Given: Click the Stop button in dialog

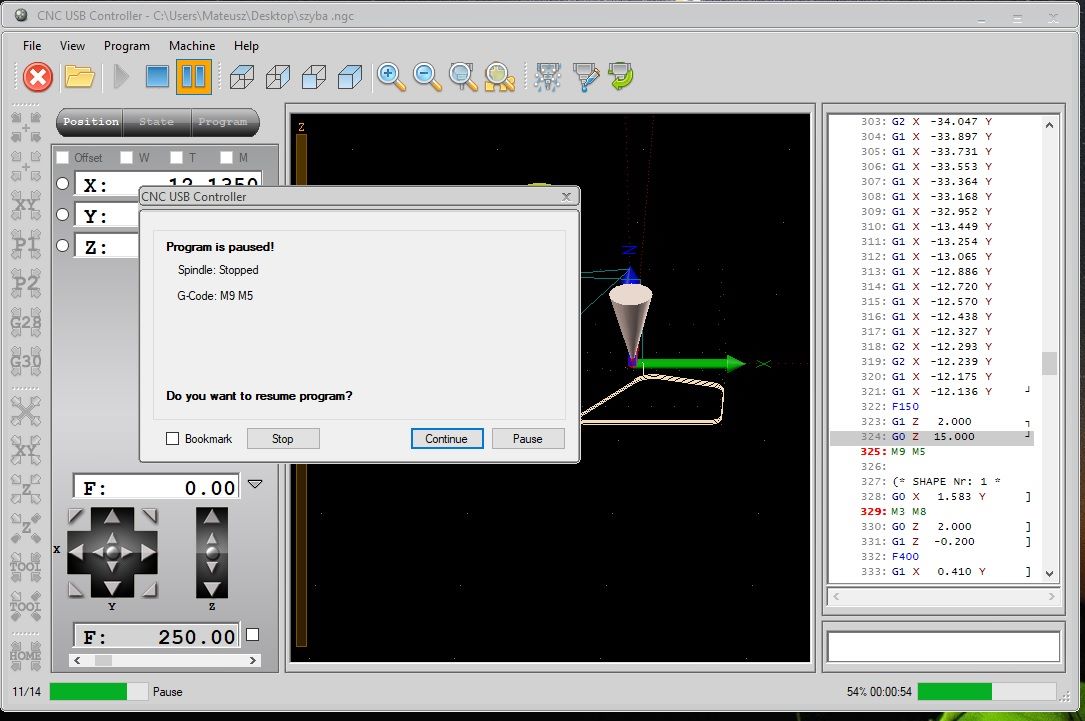Looking at the screenshot, I should pos(283,439).
